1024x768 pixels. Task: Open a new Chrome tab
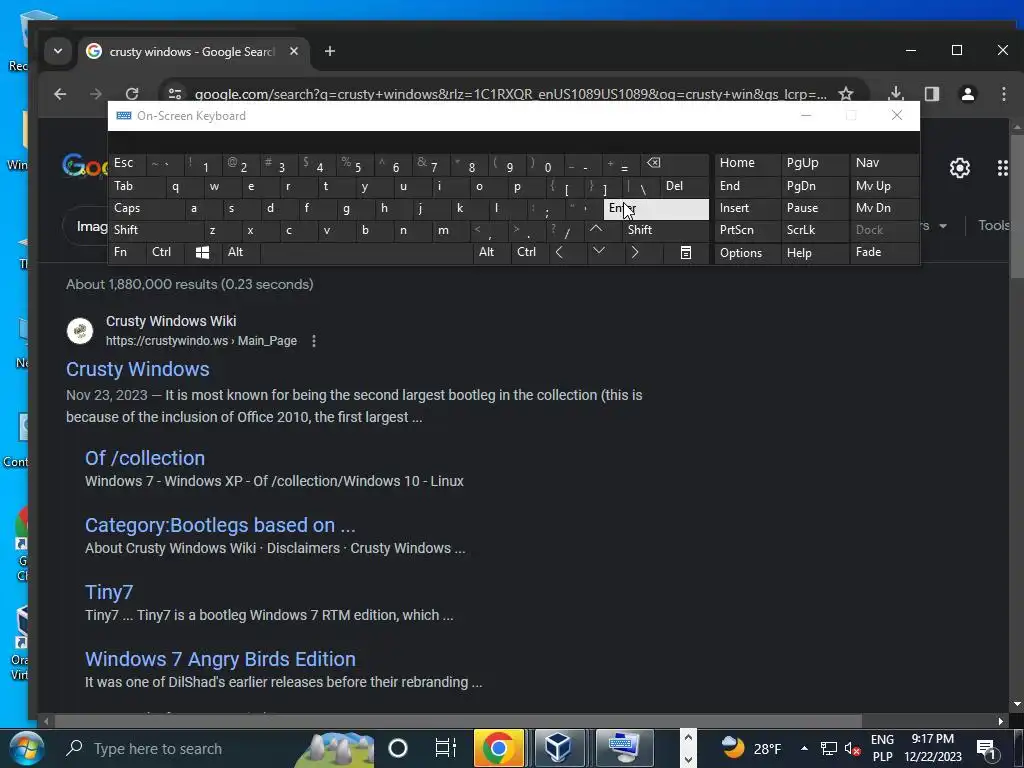pos(330,51)
